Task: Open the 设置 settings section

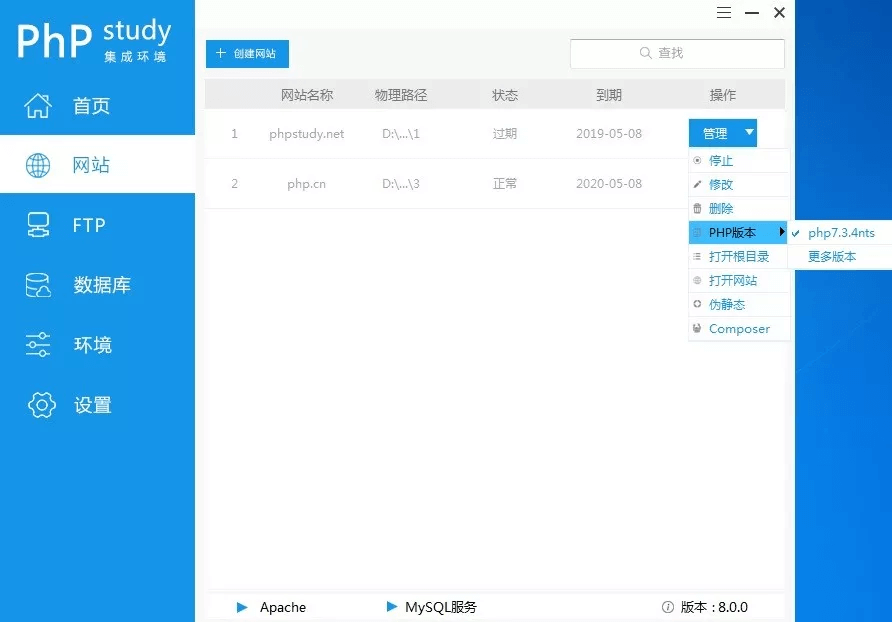Action: (x=92, y=405)
